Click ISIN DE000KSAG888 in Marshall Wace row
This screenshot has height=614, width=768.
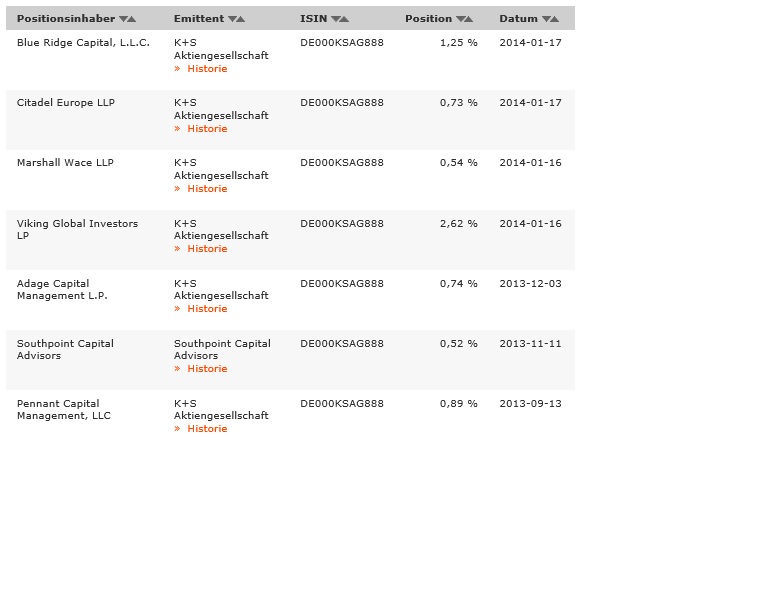point(342,163)
